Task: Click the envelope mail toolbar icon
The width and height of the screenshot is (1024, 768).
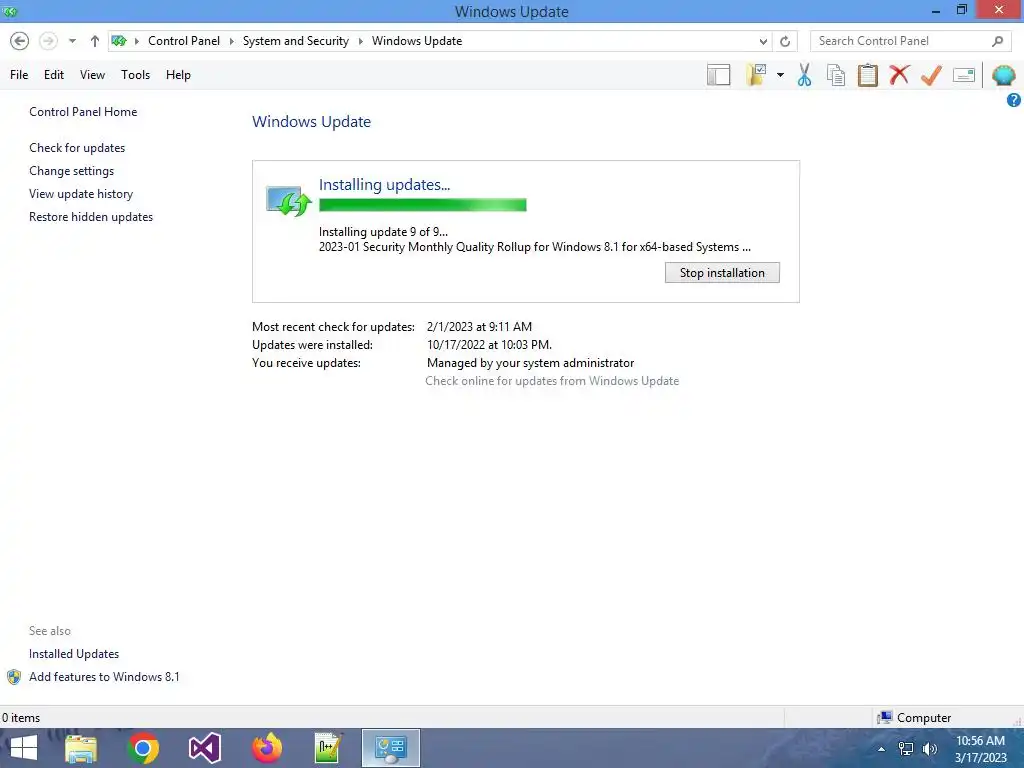Action: (964, 75)
